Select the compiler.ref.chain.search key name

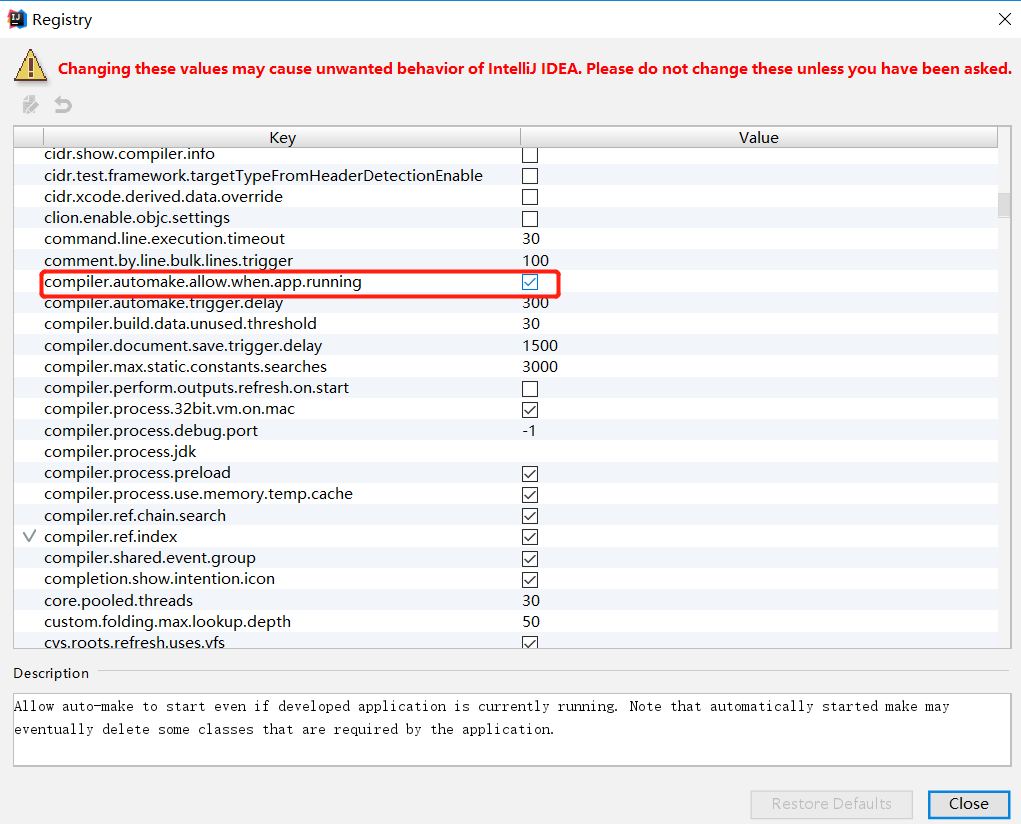pos(135,515)
